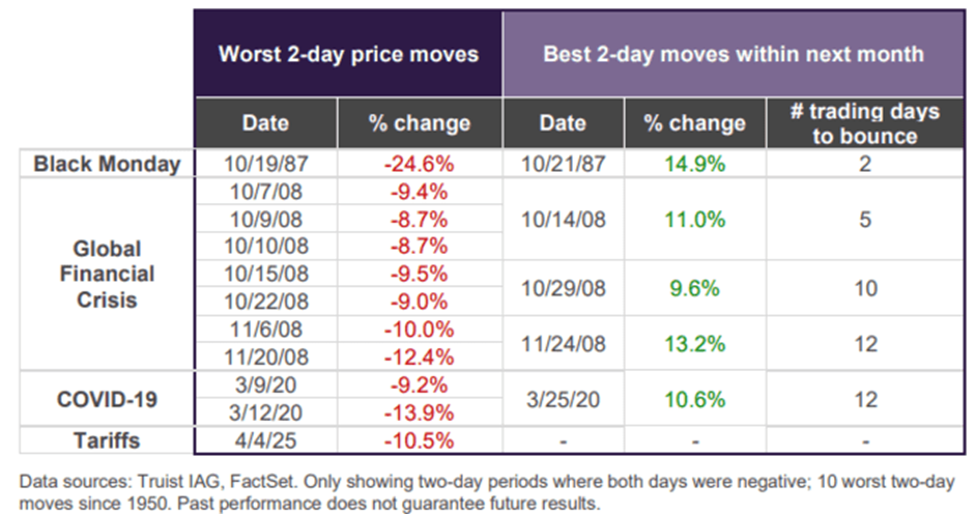Select the 10/29/08 date cell

(x=562, y=288)
